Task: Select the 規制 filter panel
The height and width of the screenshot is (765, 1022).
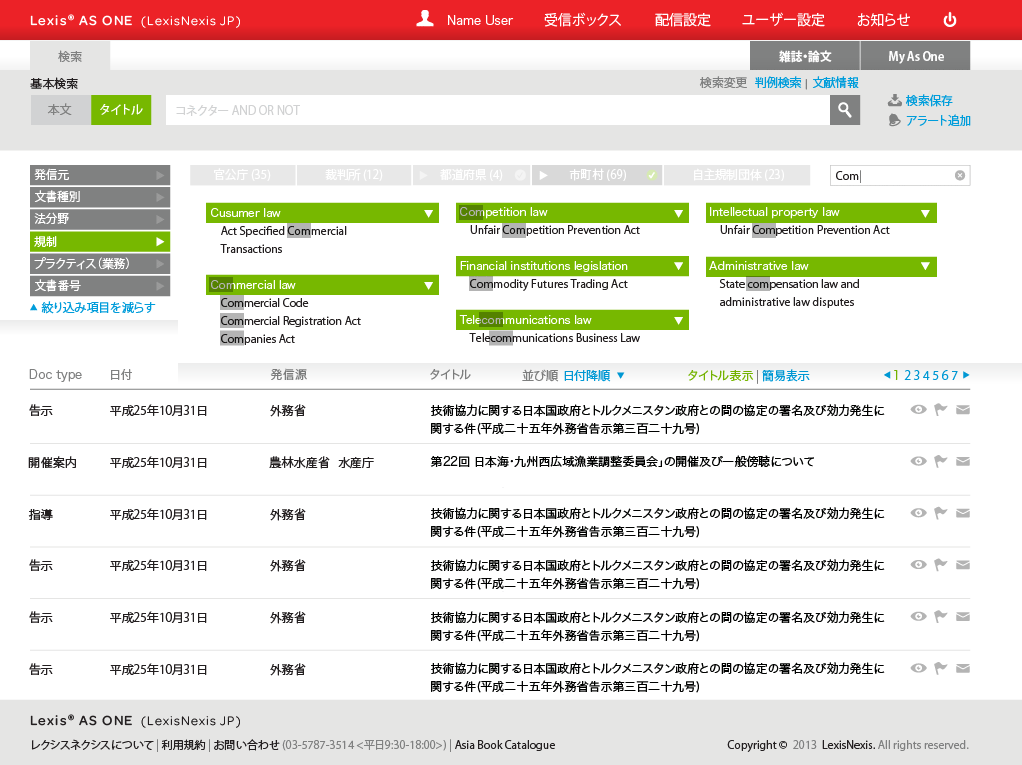Action: tap(100, 242)
